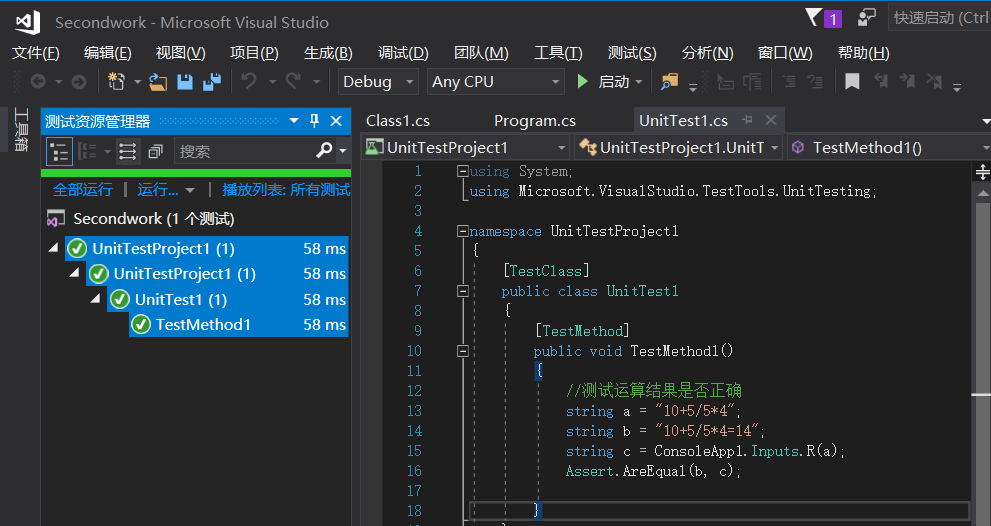The image size is (991, 526).
Task: Close the UnitTest1.cs tab
Action: pyautogui.click(x=771, y=119)
